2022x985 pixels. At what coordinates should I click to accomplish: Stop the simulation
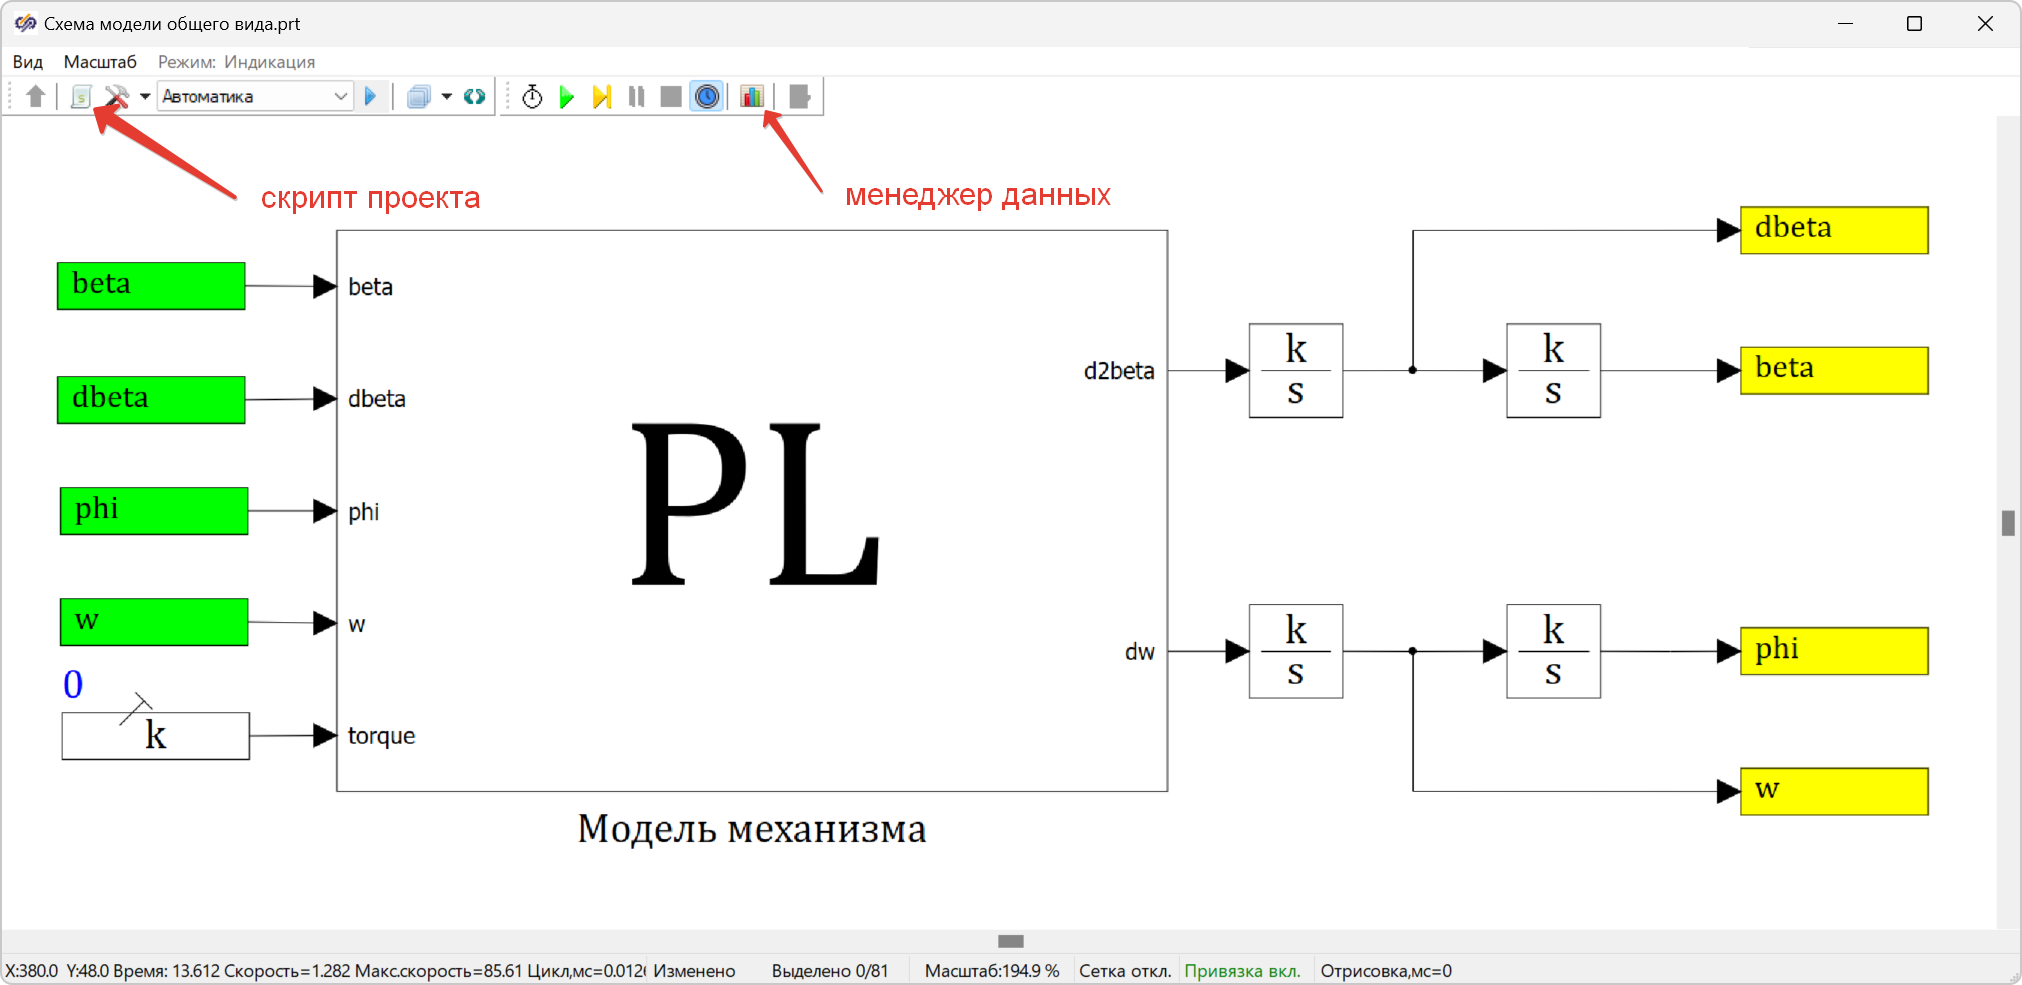pos(671,96)
